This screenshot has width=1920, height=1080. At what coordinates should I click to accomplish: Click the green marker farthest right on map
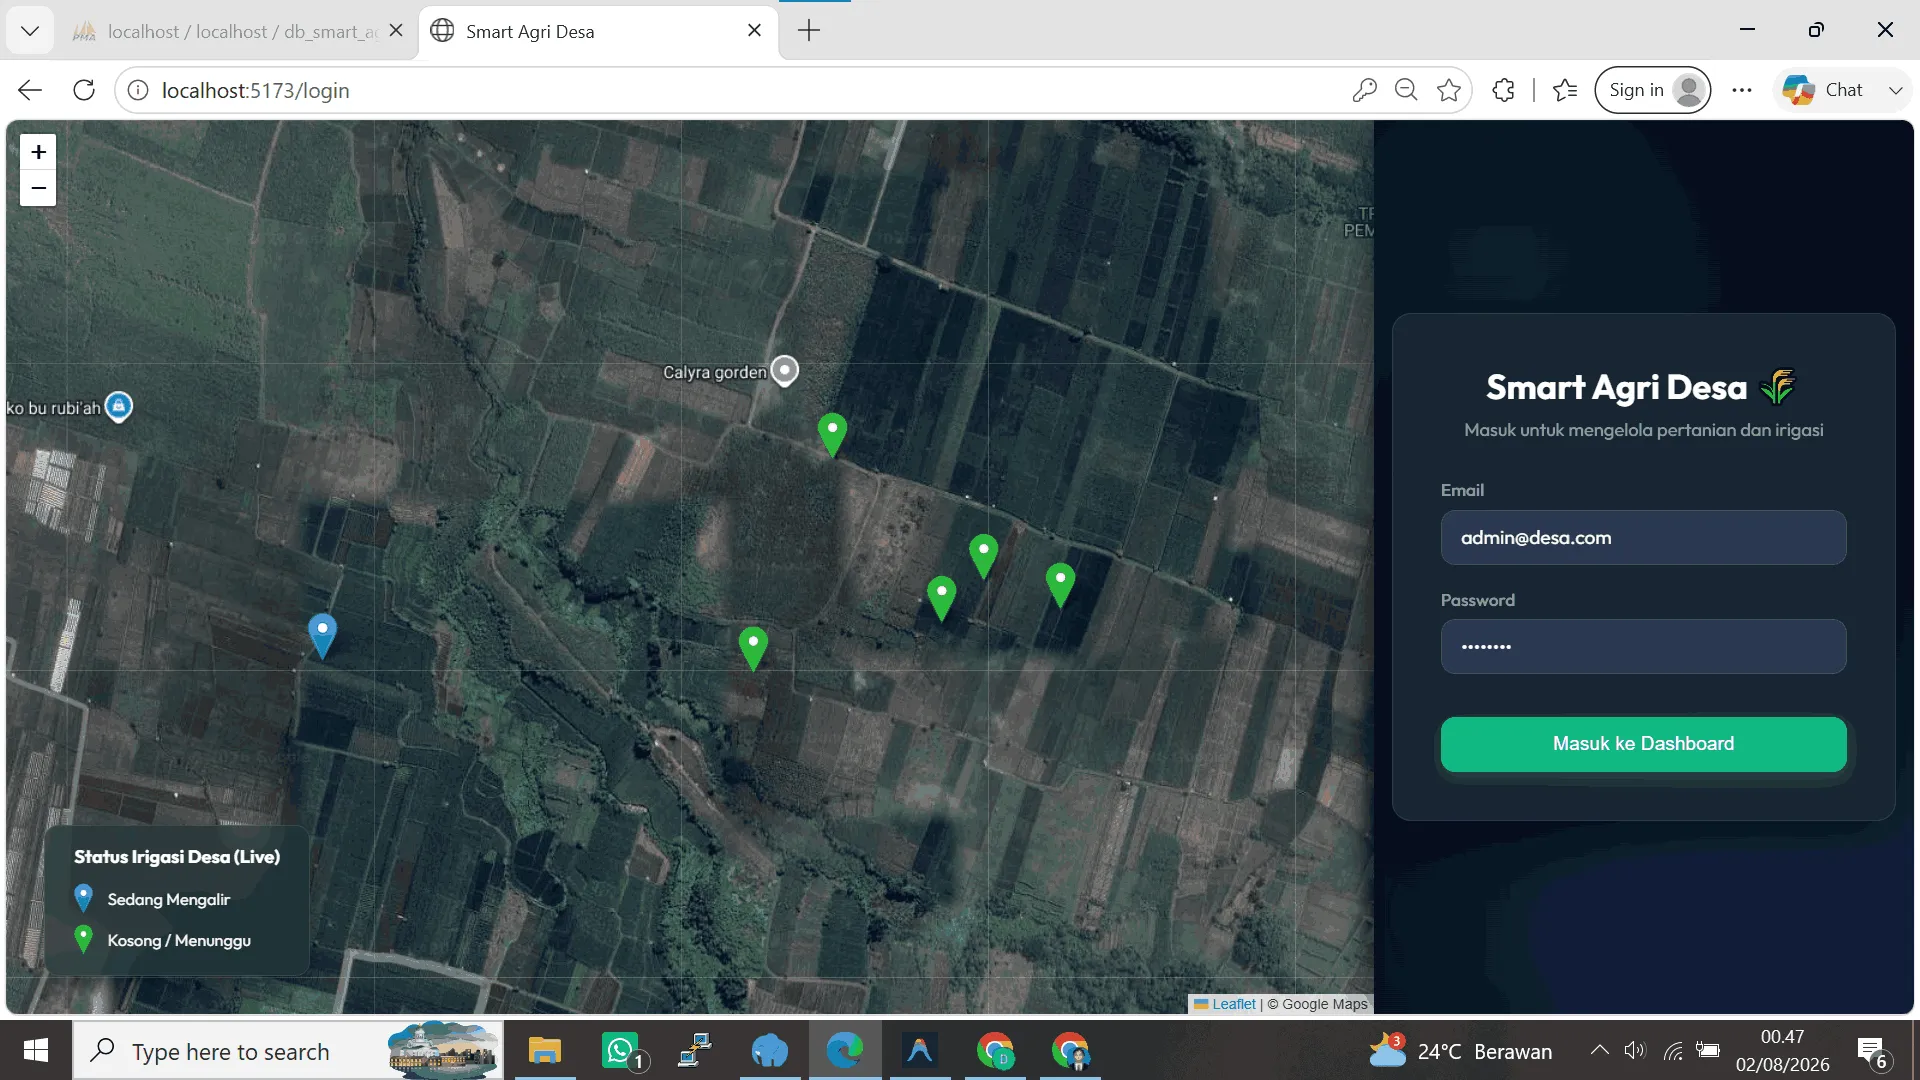click(1060, 585)
